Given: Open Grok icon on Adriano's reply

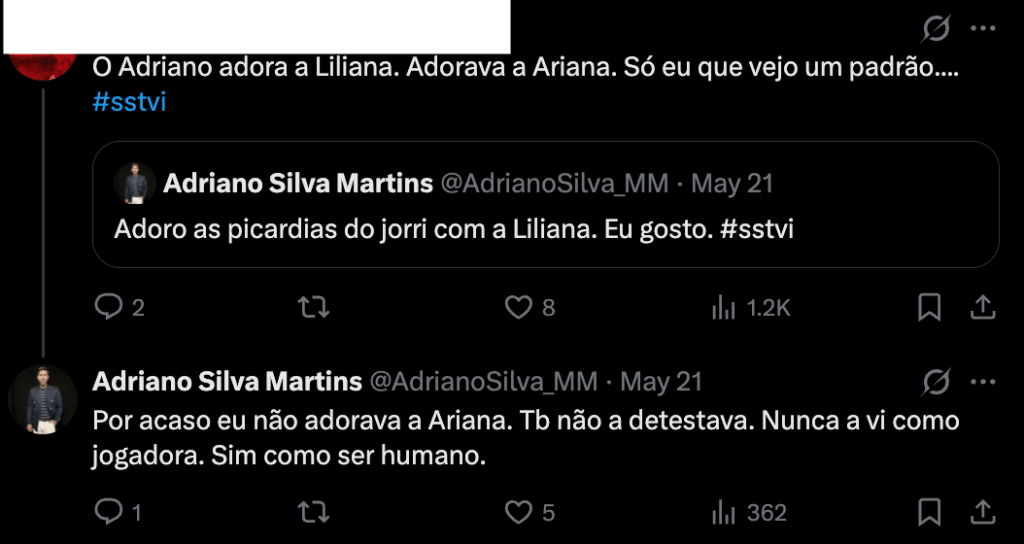Looking at the screenshot, I should click(936, 382).
